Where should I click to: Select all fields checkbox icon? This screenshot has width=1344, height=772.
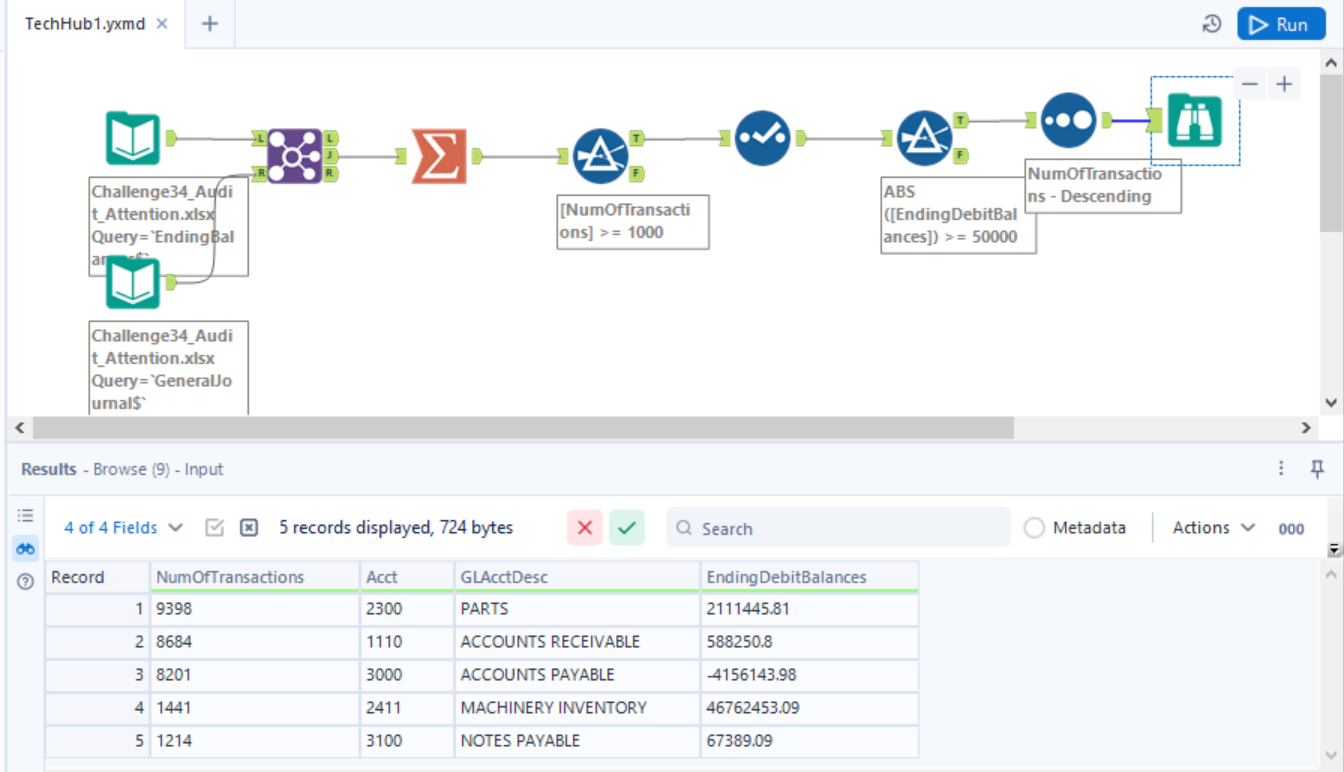click(x=214, y=528)
